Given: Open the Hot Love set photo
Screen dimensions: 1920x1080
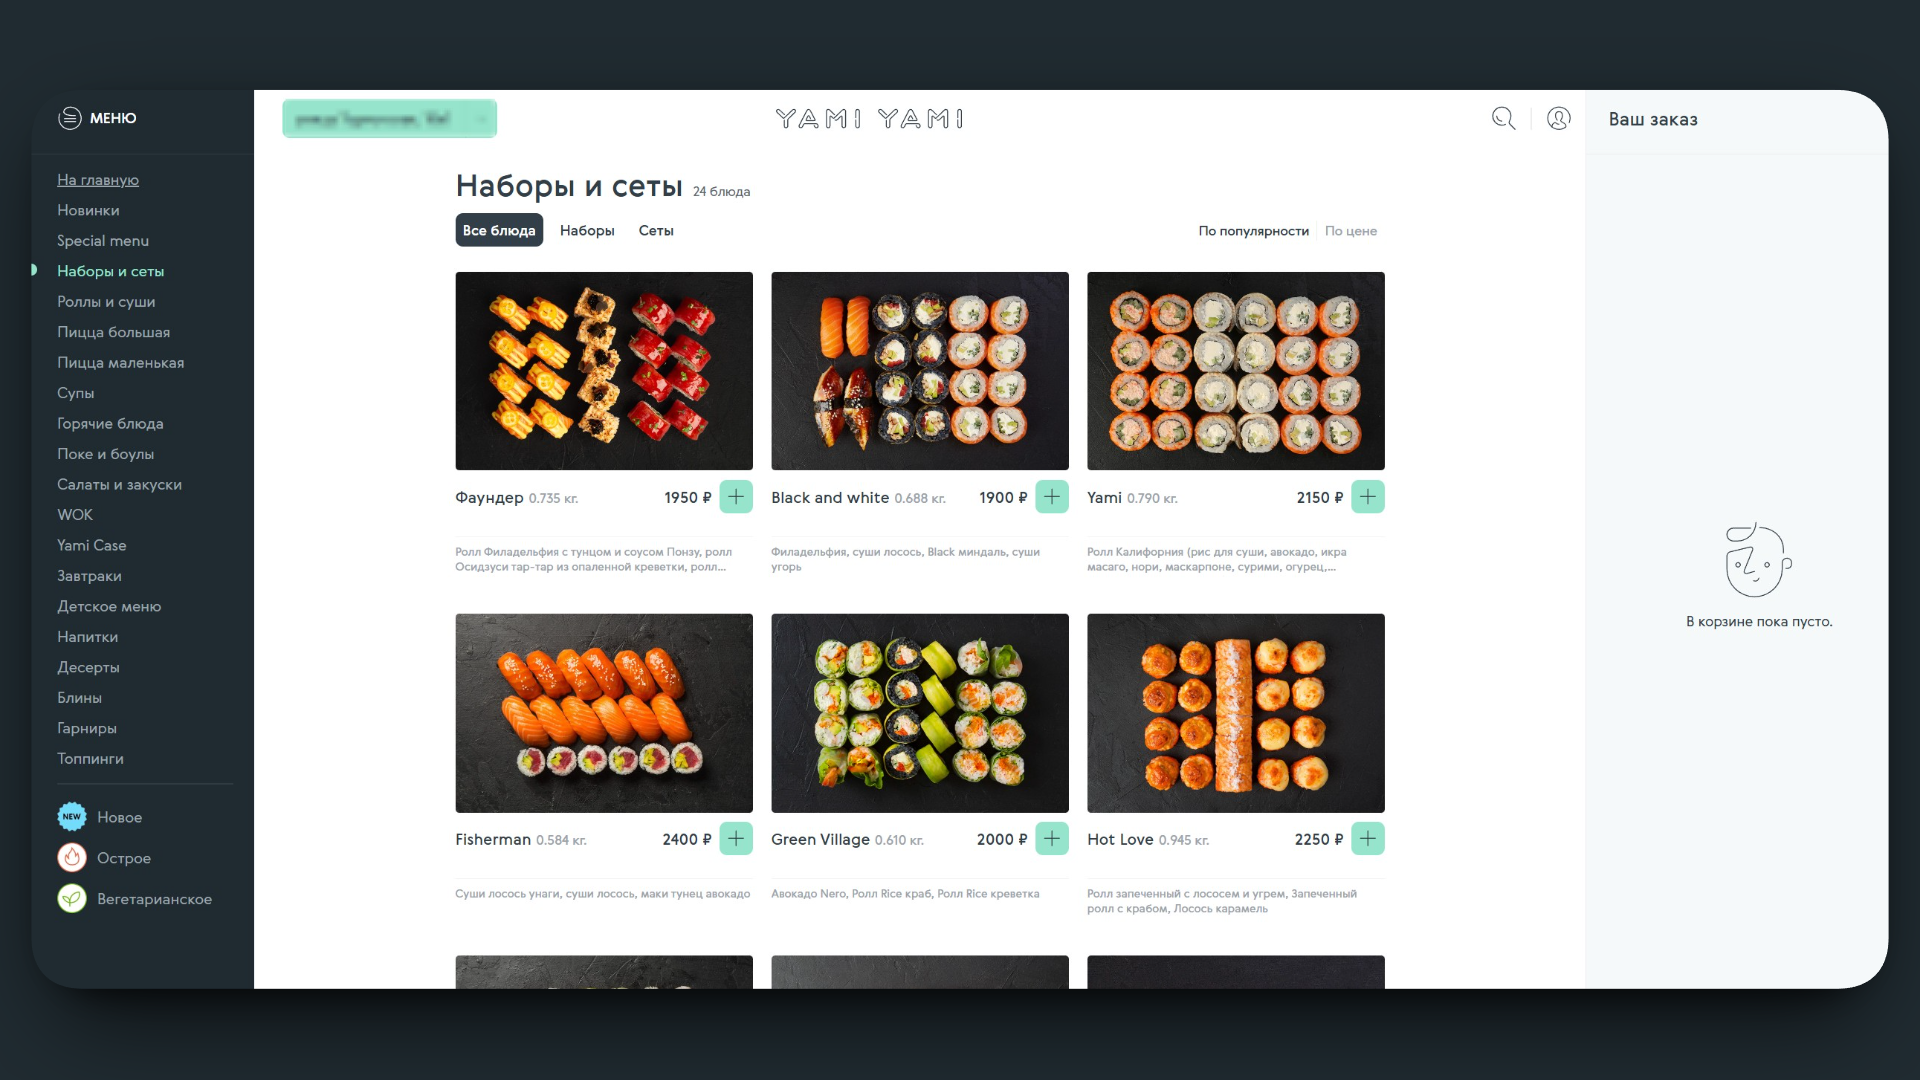Looking at the screenshot, I should [x=1236, y=713].
